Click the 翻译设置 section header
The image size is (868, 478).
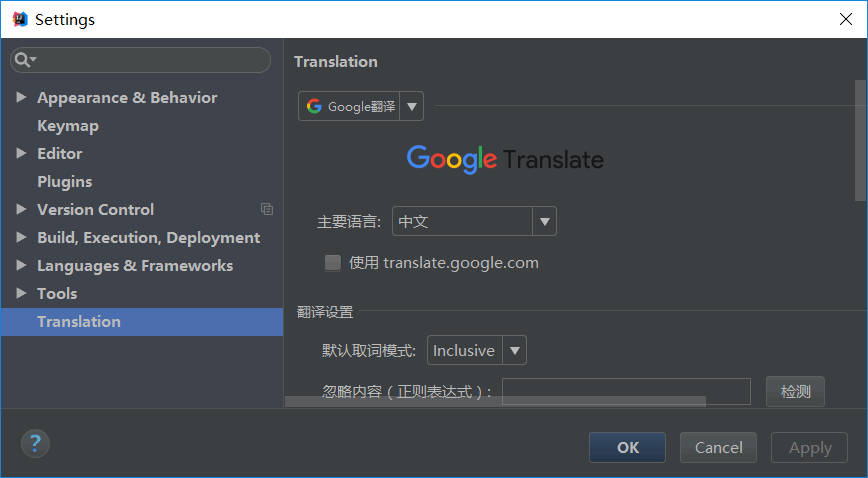click(x=325, y=312)
